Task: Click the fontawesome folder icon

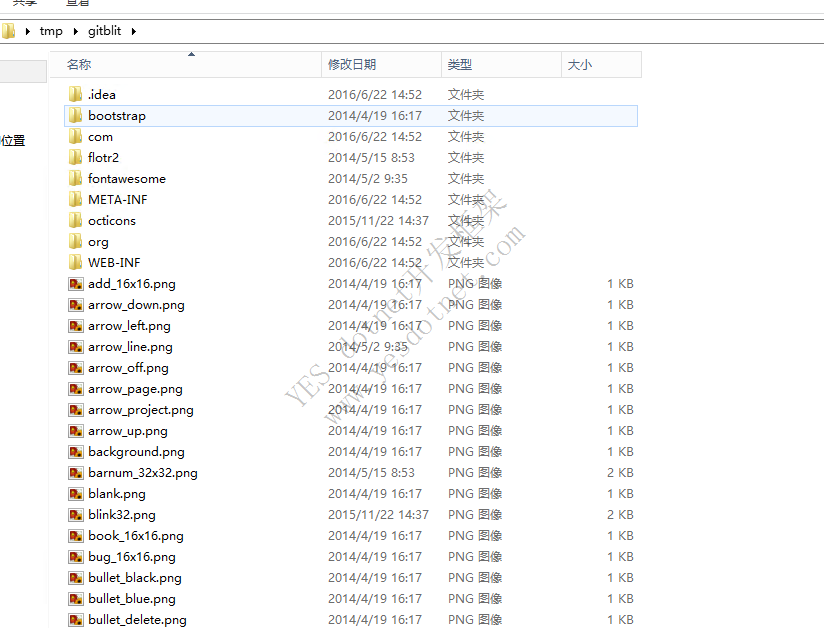Action: [x=76, y=179]
